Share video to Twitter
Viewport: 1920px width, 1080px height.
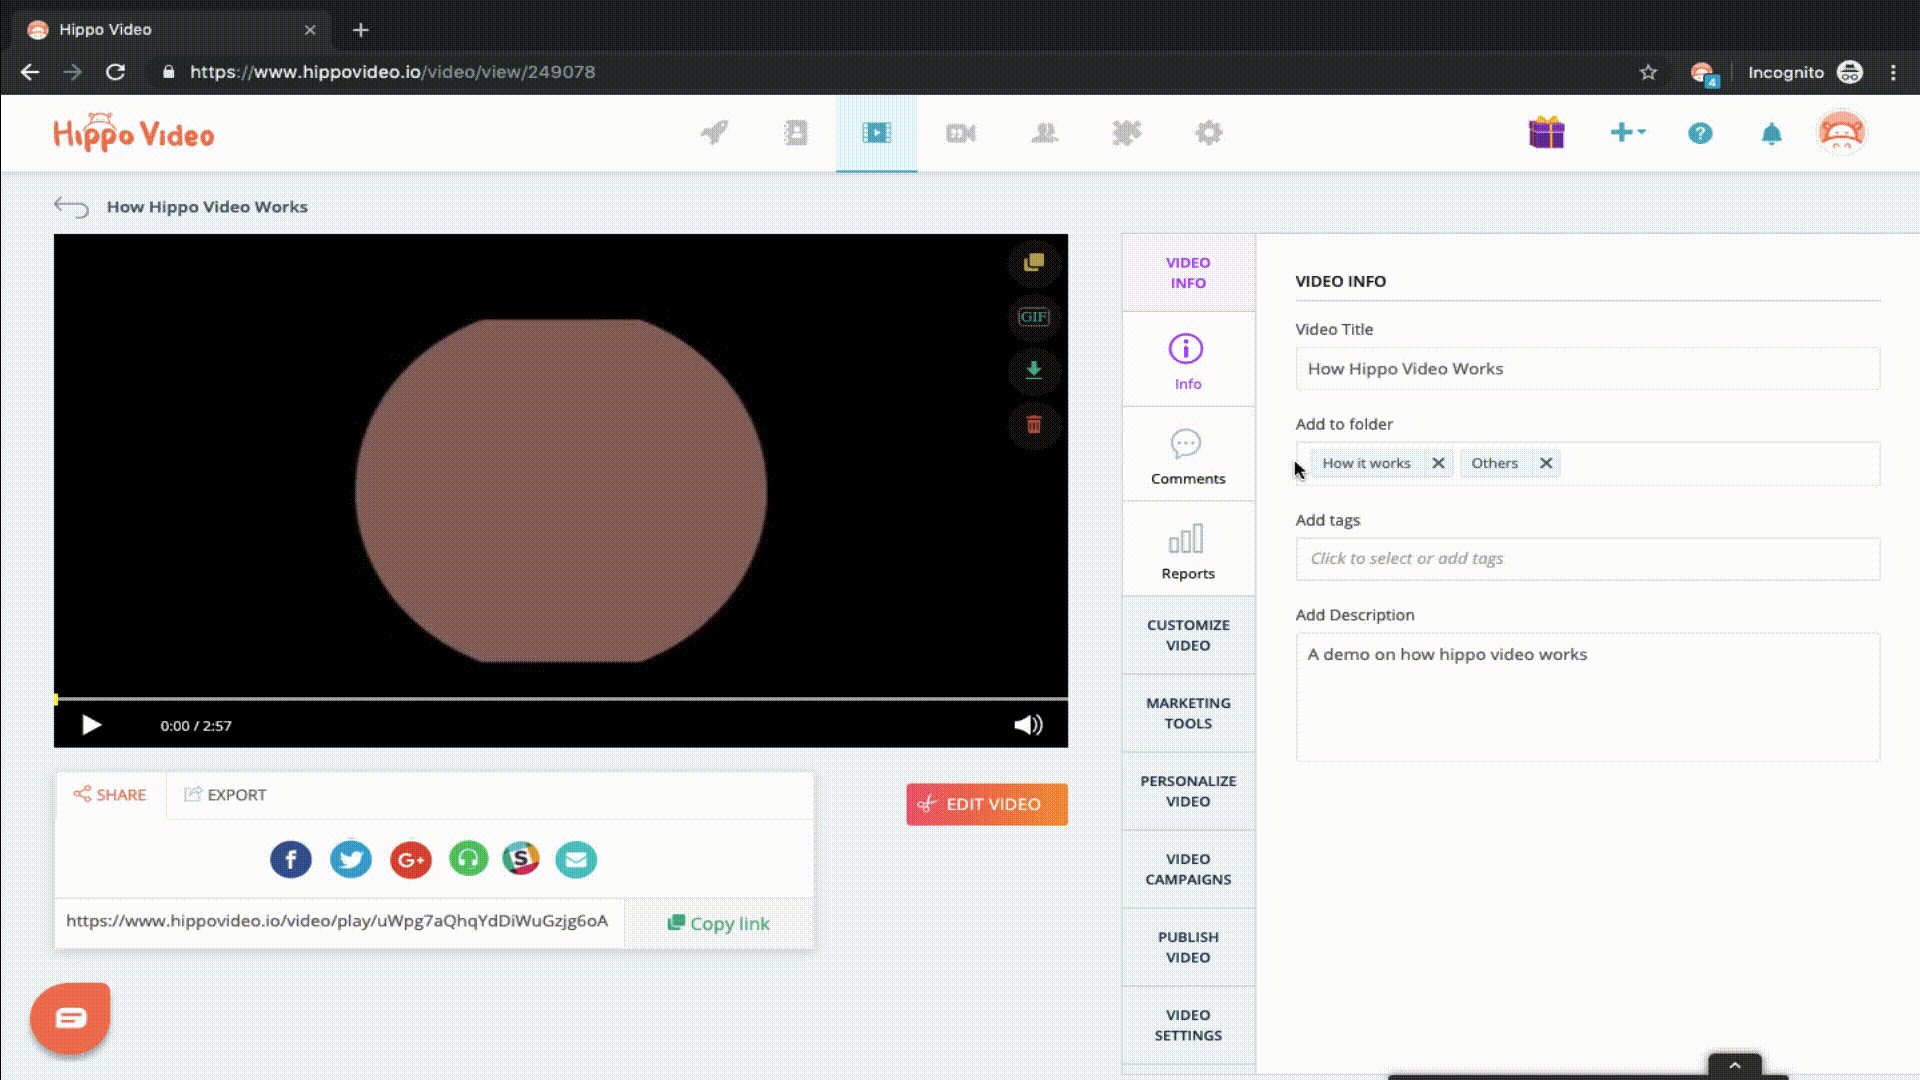(351, 858)
